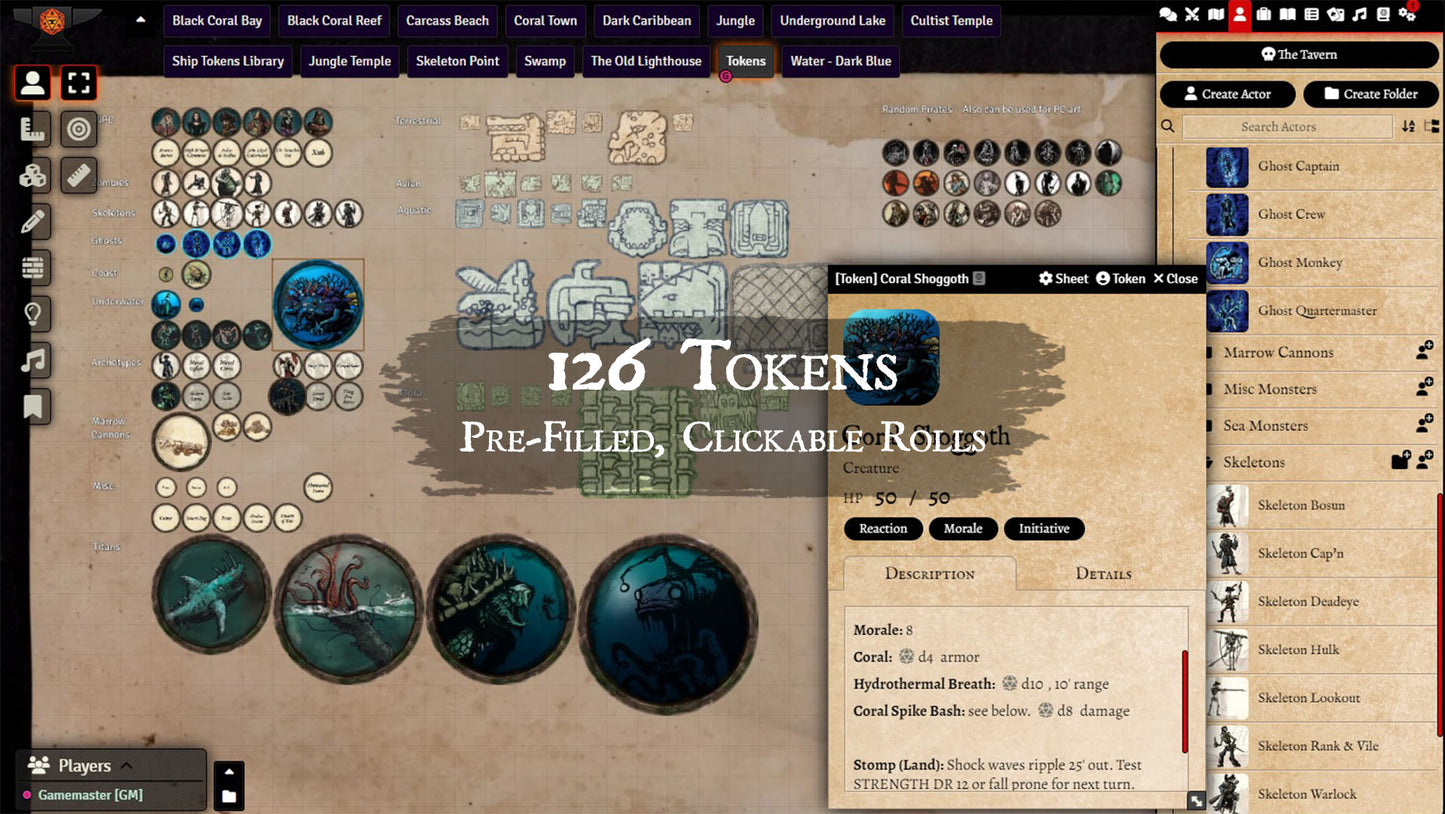Viewport: 1445px width, 814px height.
Task: Expand the Players list chevron
Action: (127, 766)
